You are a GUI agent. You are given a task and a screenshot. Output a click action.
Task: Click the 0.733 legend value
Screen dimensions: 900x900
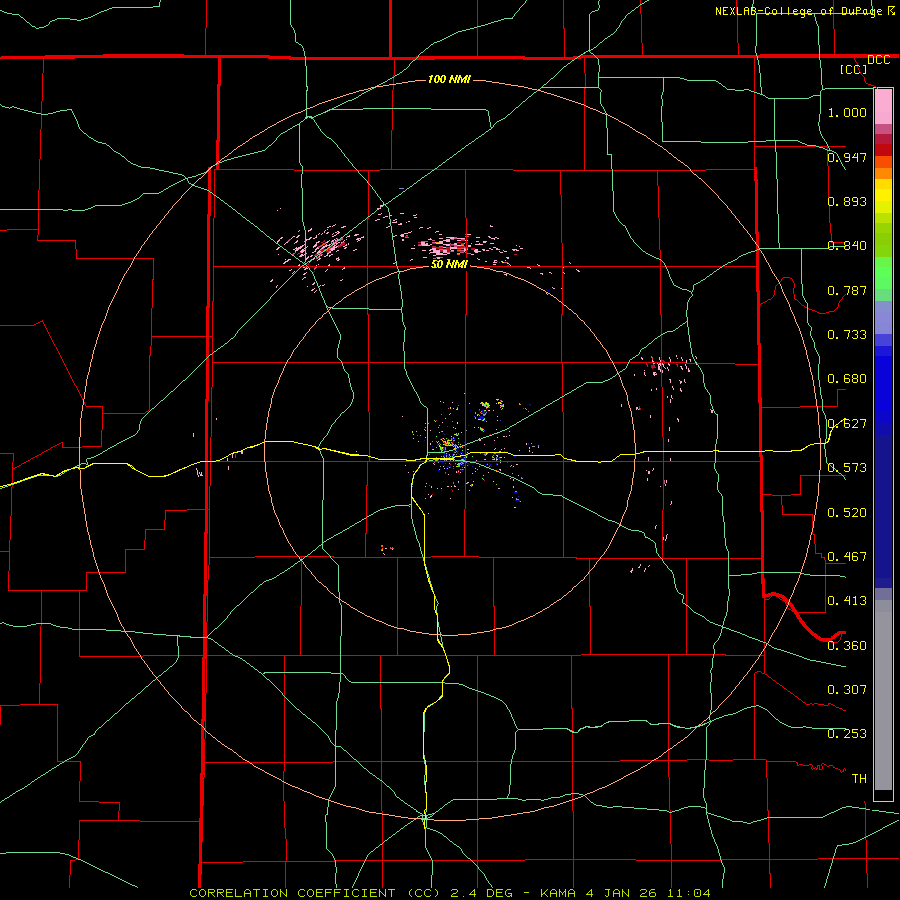pos(847,334)
